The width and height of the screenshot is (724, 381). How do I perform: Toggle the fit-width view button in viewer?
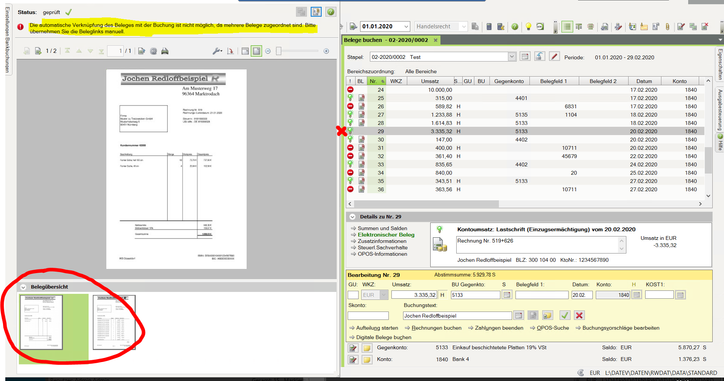pyautogui.click(x=245, y=51)
